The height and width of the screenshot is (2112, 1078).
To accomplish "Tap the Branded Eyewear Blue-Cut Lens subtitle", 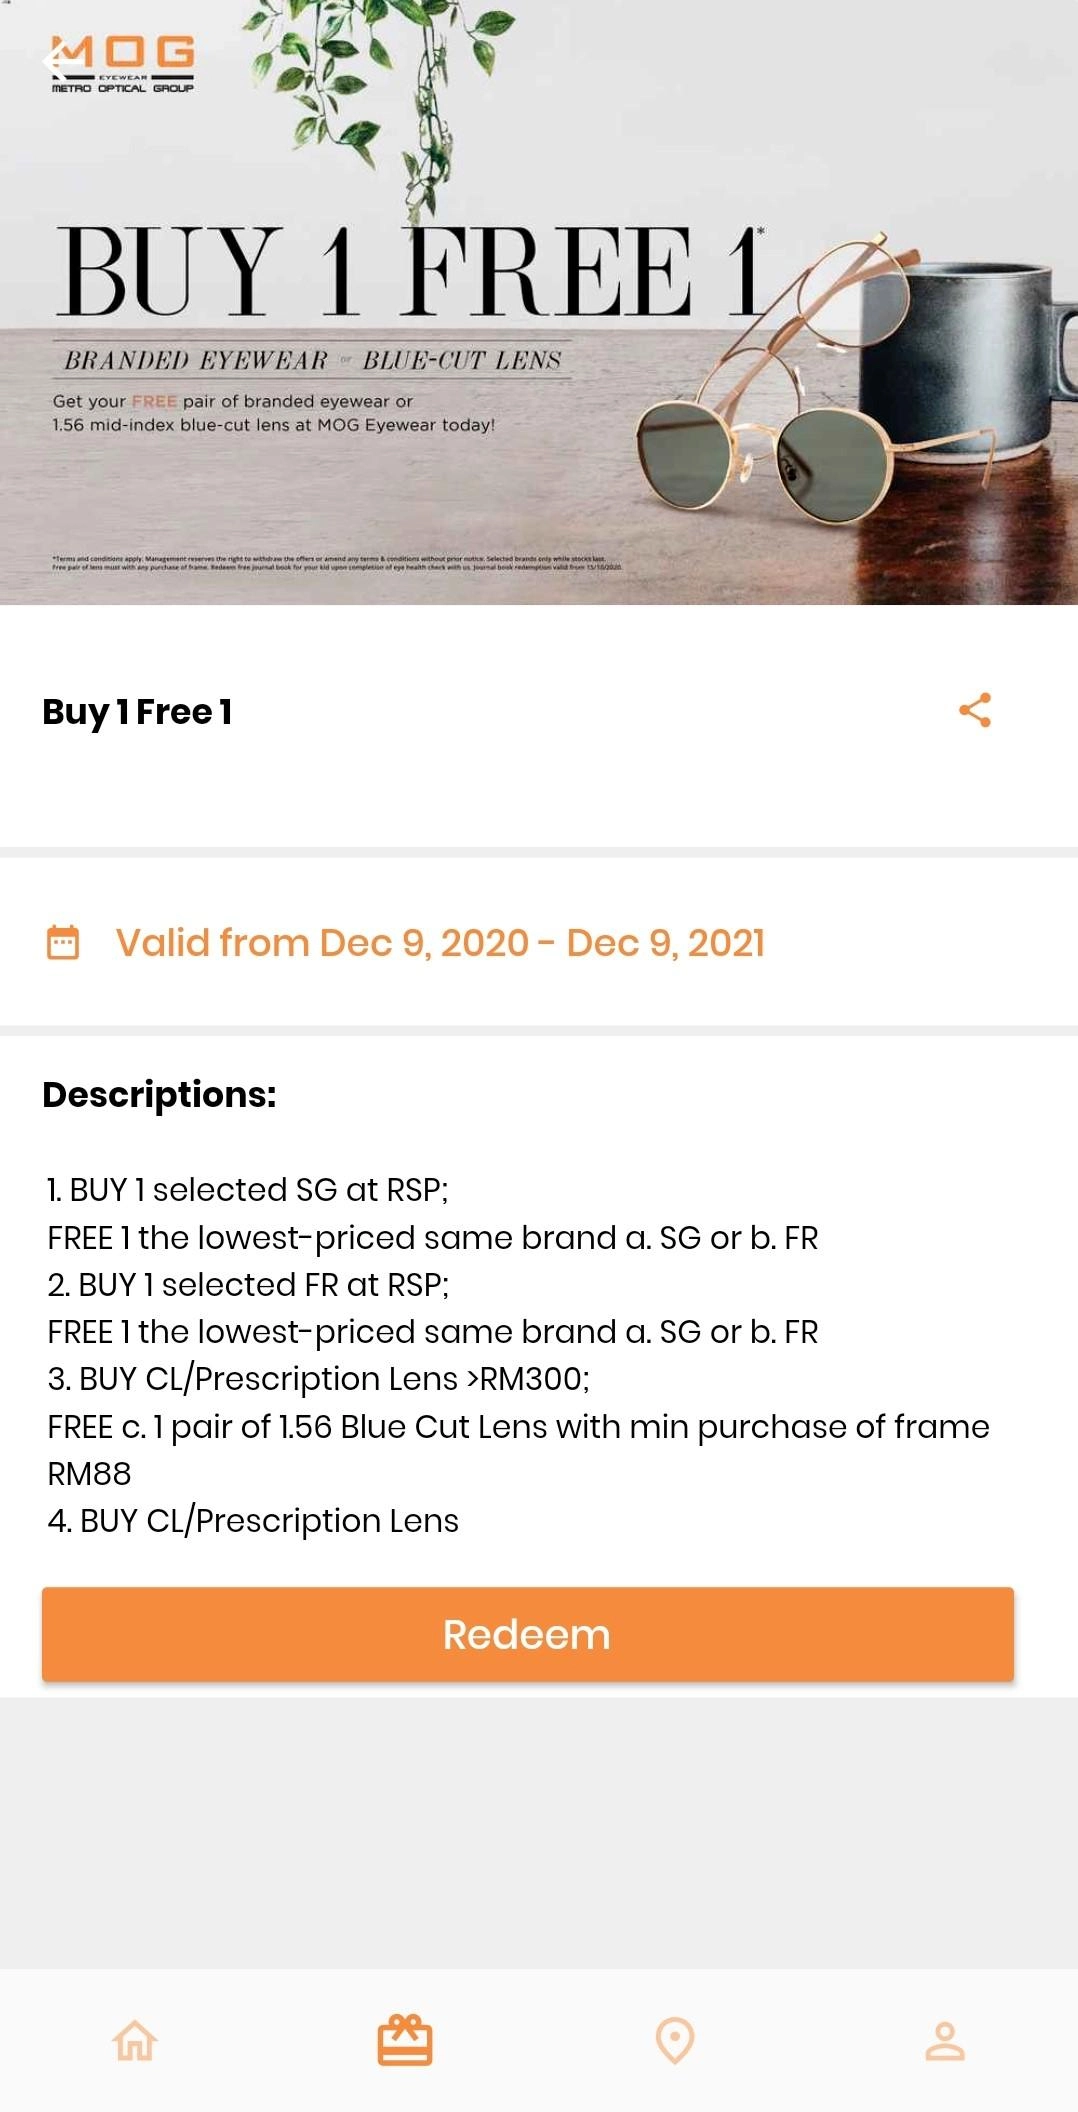I will pyautogui.click(x=312, y=360).
